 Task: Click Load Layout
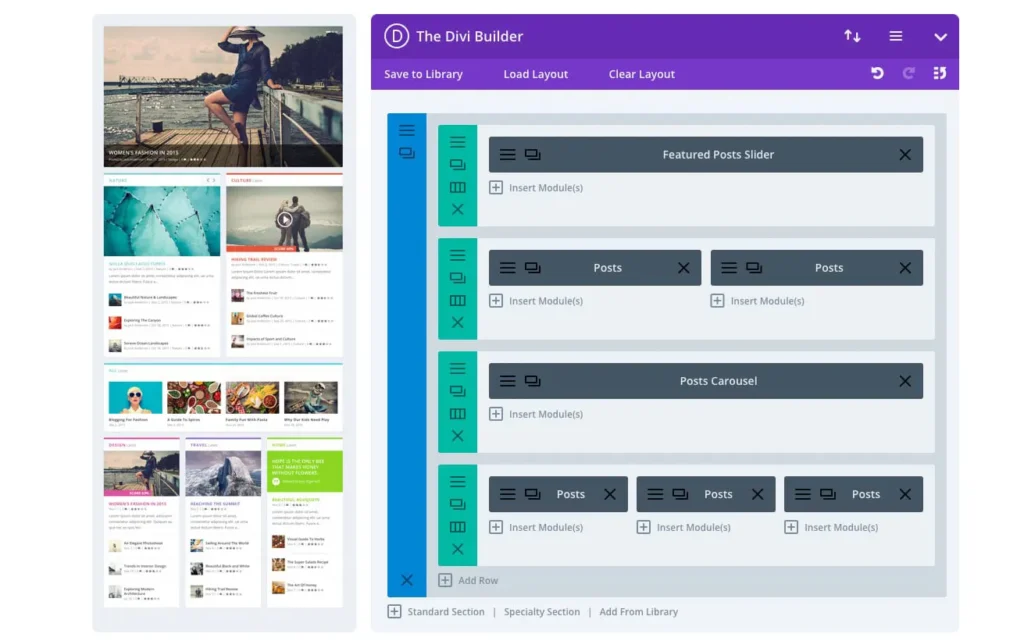(x=536, y=74)
